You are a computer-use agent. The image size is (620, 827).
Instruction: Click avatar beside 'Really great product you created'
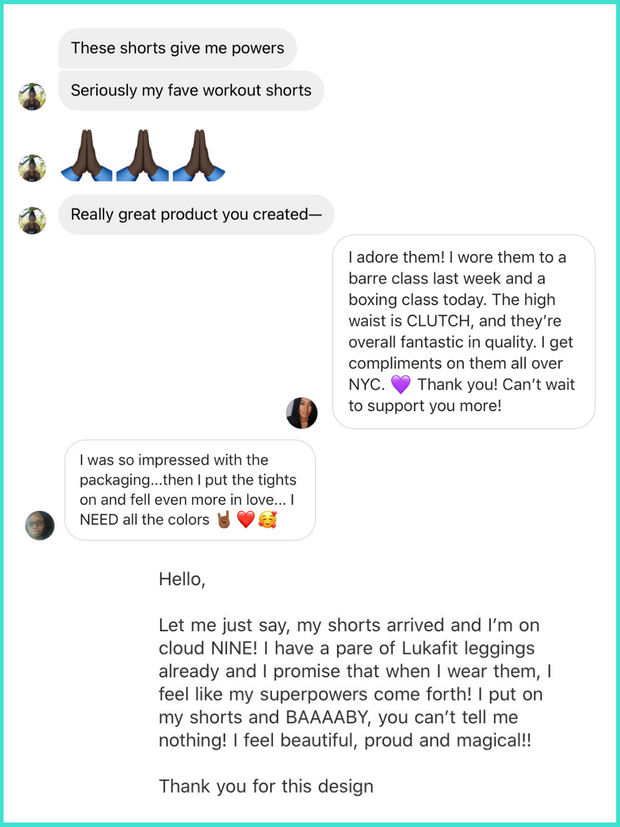[x=32, y=220]
